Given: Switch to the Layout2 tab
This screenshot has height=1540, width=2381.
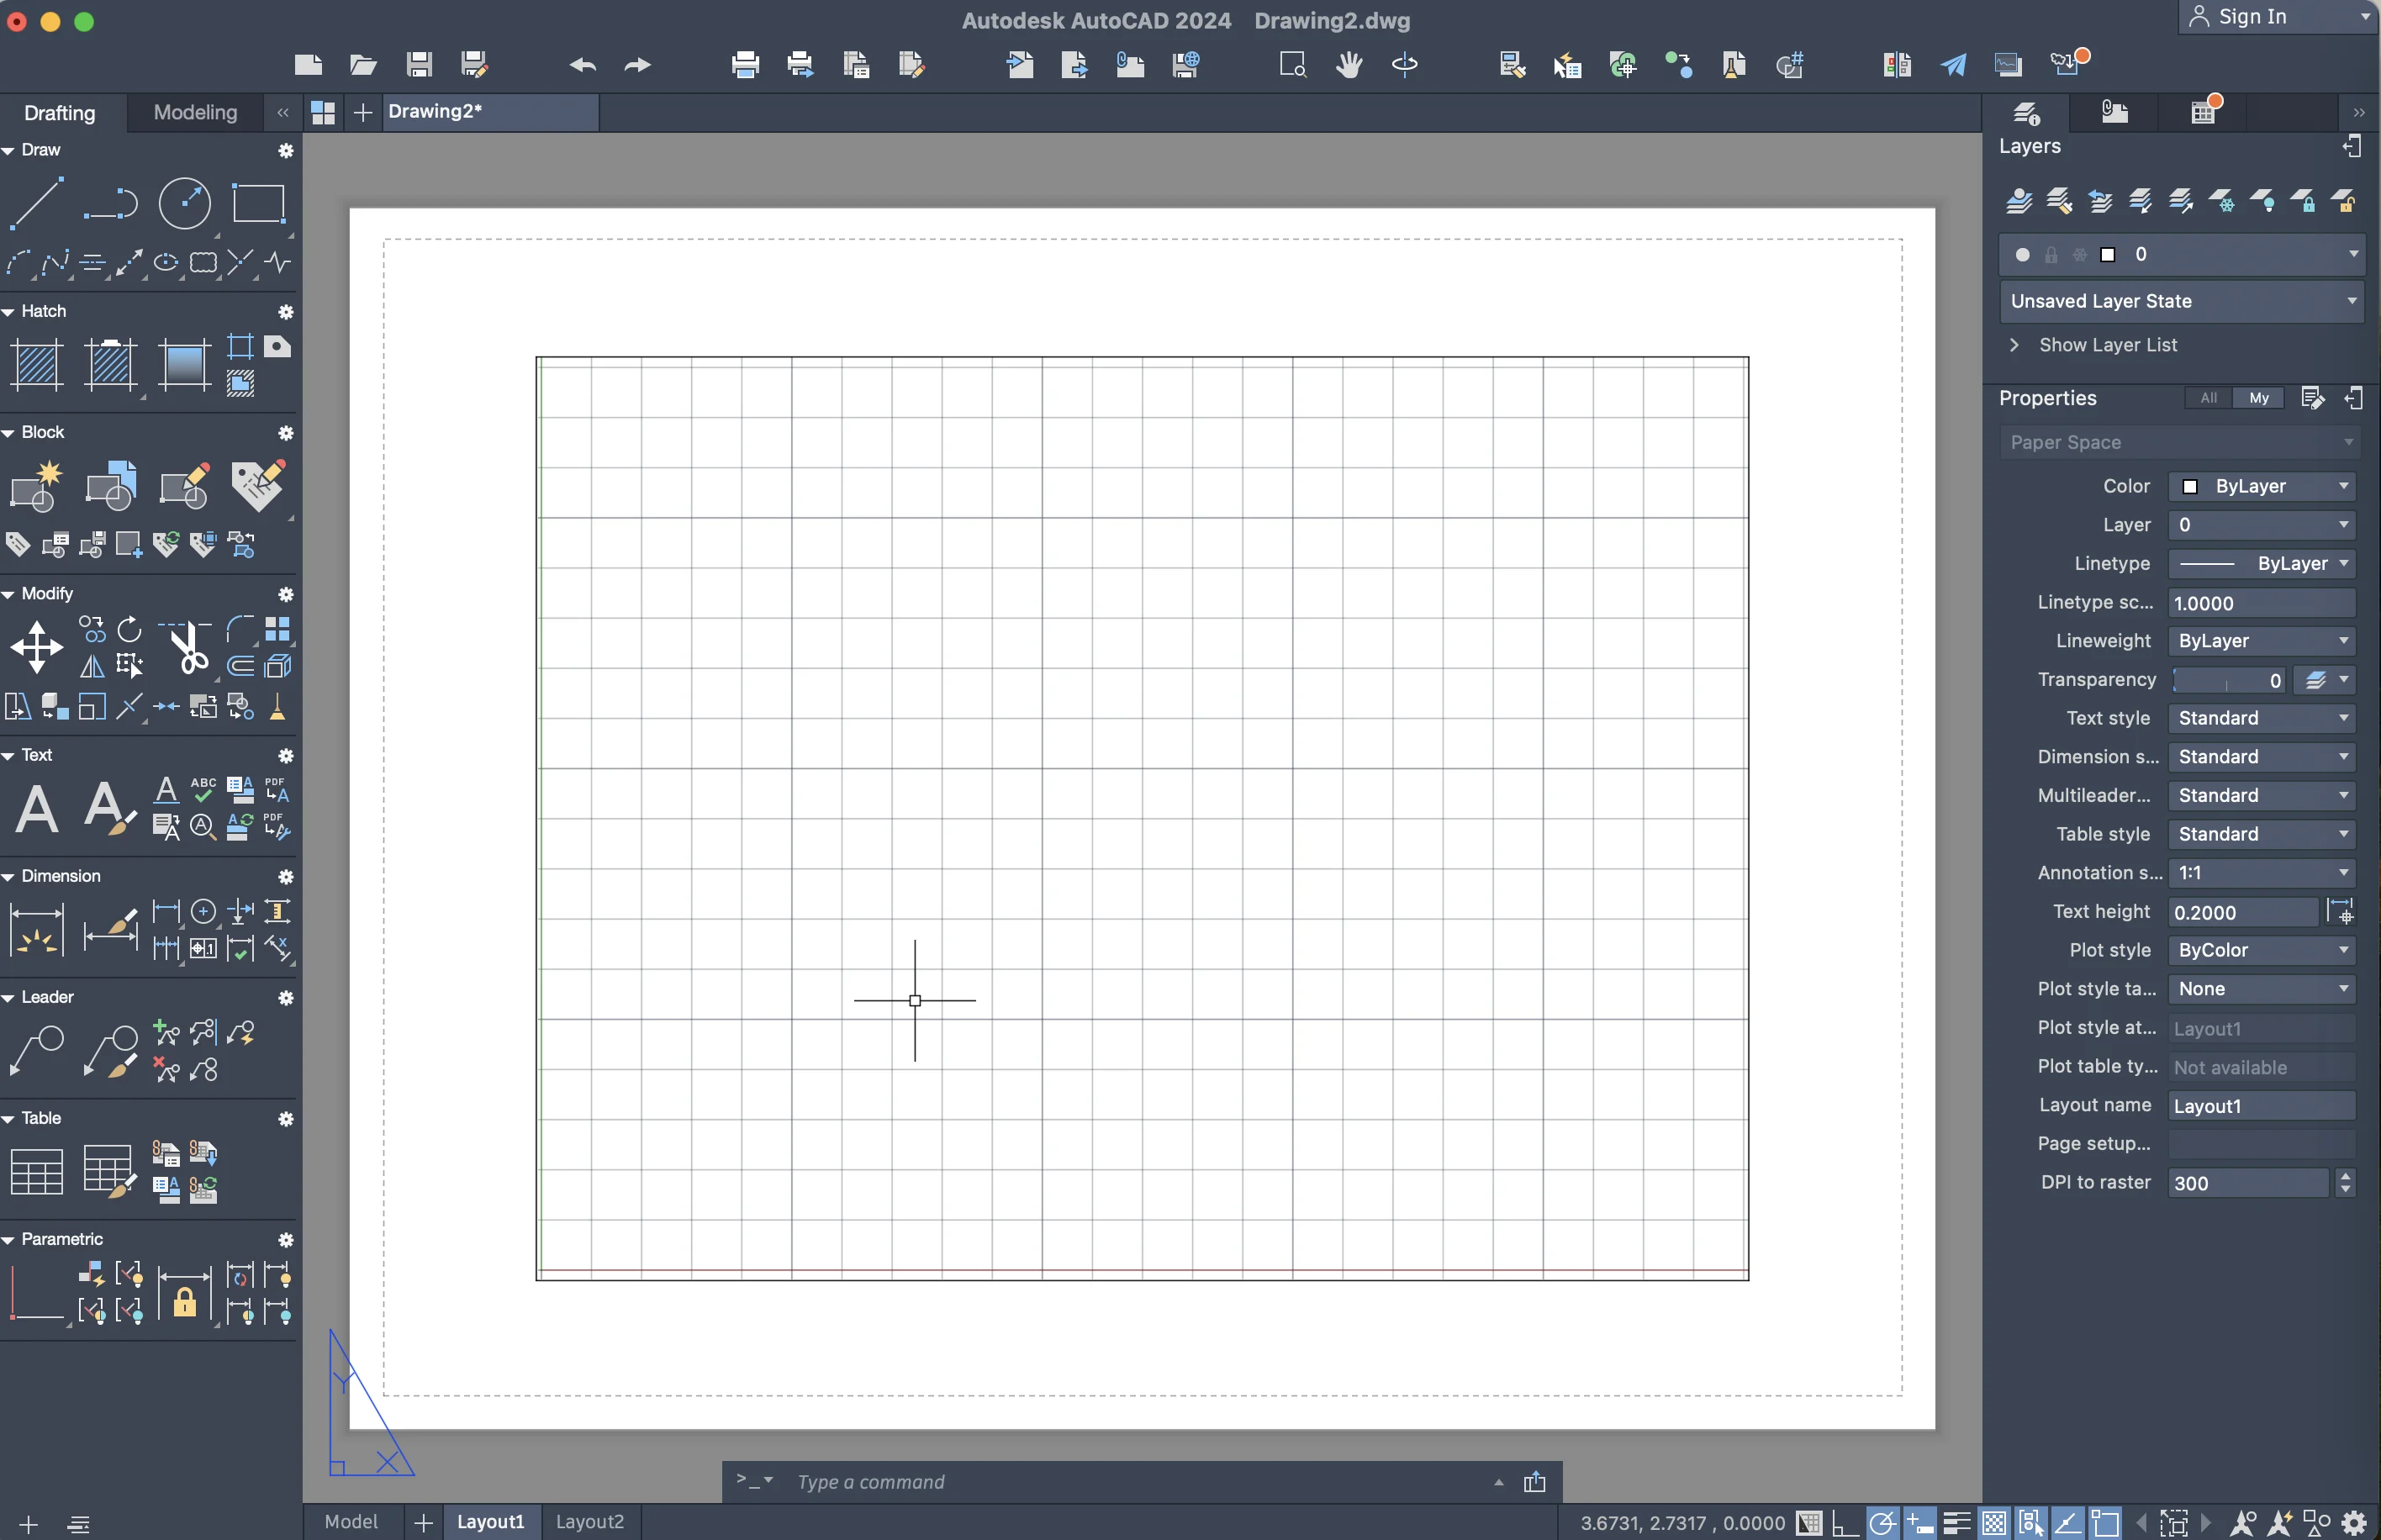Looking at the screenshot, I should click(590, 1521).
